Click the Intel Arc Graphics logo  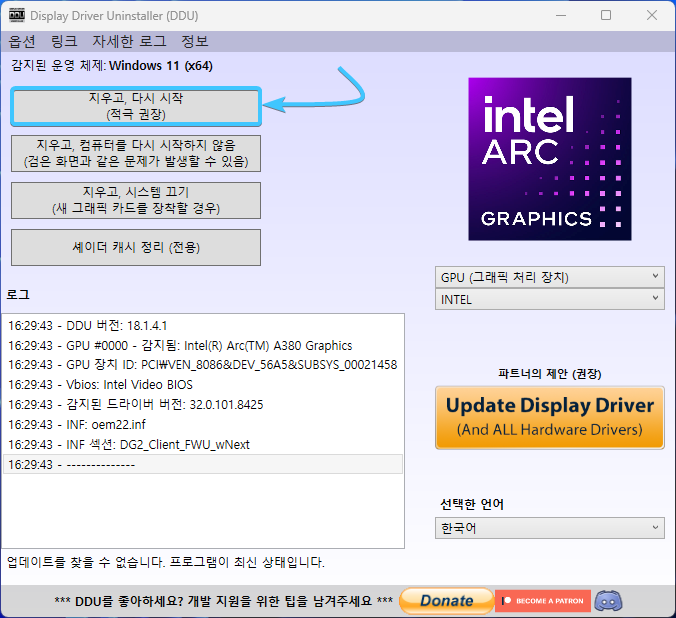[x=550, y=159]
